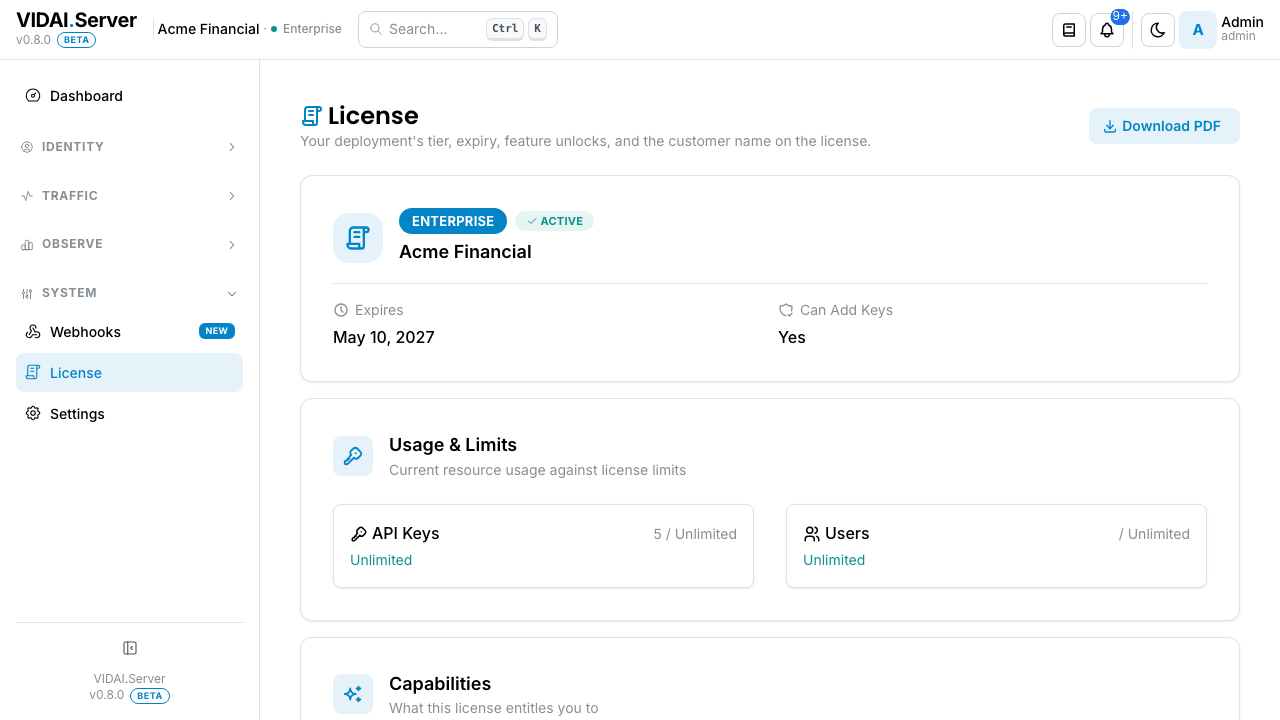Screen dimensions: 1280x720
Task: Expand the TRAFFIC sidebar section
Action: pyautogui.click(x=129, y=196)
